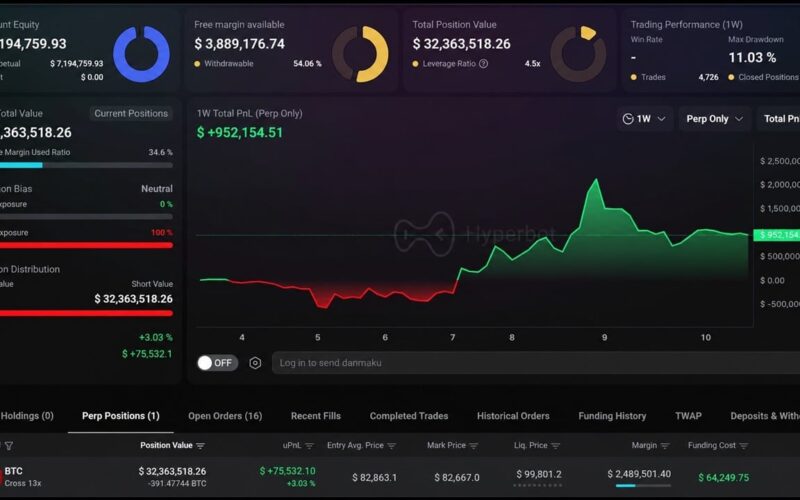The width and height of the screenshot is (800, 500).
Task: Click the BTC Cross 13x position row
Action: point(400,477)
